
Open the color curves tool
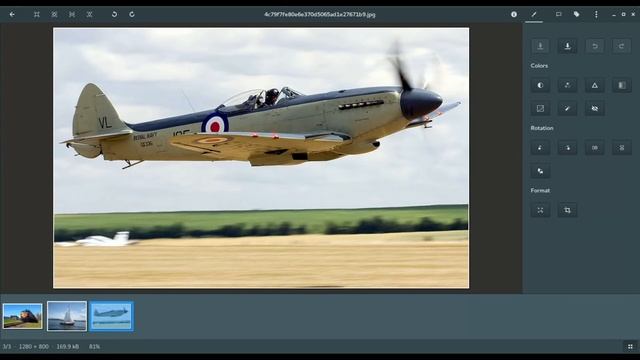540,109
